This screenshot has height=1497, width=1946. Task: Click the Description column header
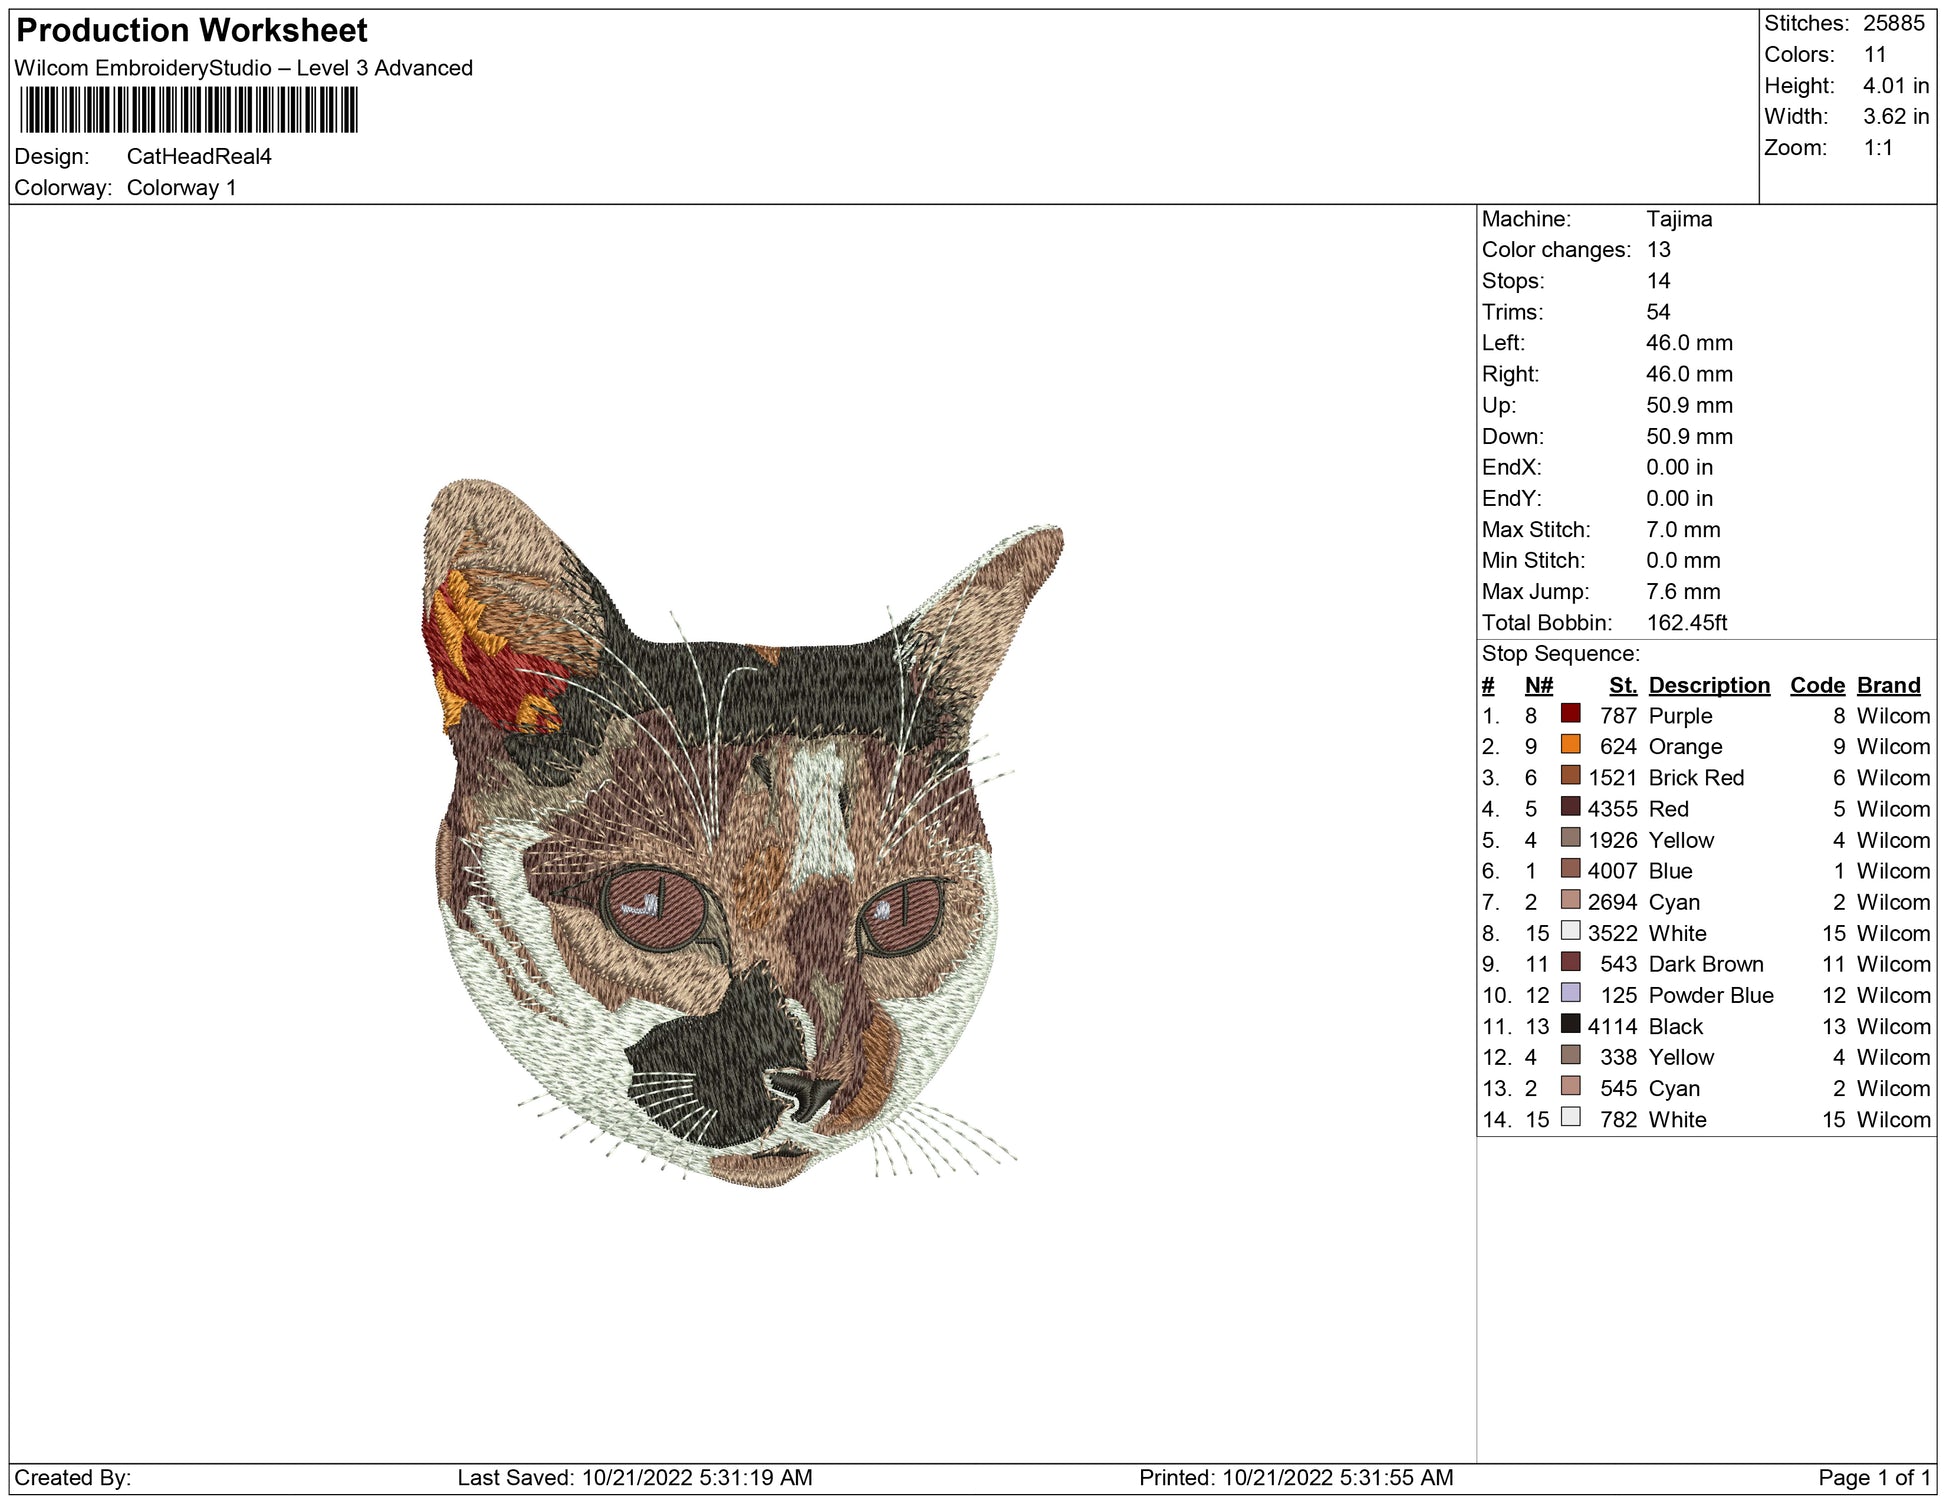(1708, 685)
